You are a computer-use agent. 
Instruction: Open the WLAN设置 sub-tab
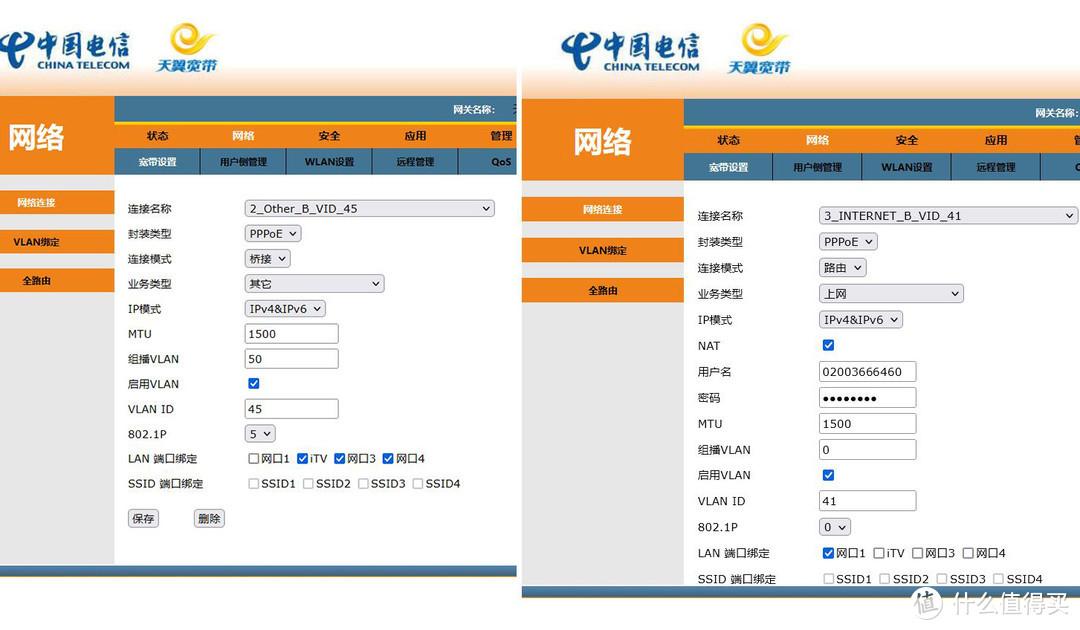point(328,161)
